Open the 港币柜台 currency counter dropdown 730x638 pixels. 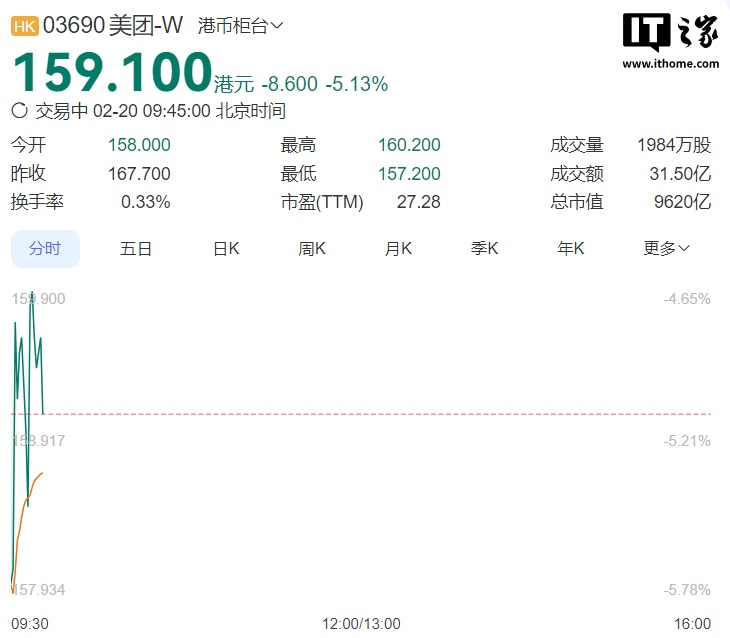coord(240,26)
